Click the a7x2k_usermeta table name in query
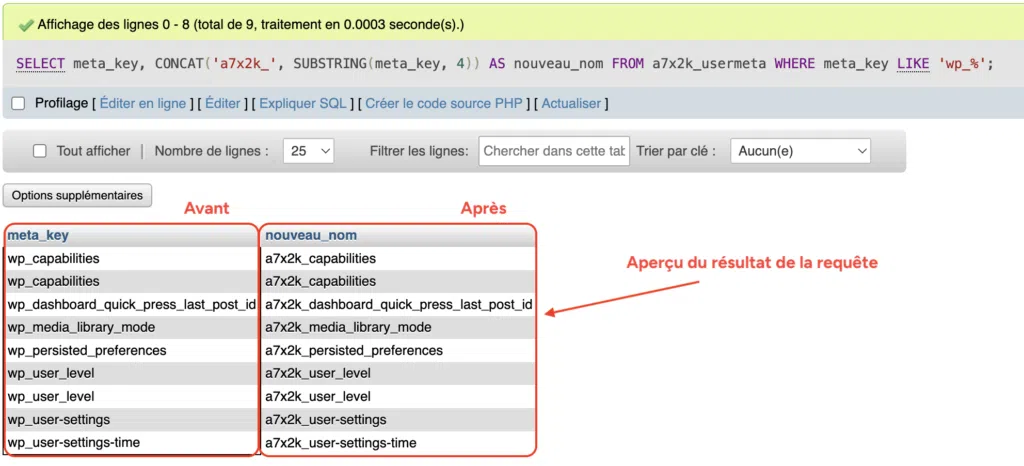Image resolution: width=1024 pixels, height=466 pixels. click(x=709, y=64)
